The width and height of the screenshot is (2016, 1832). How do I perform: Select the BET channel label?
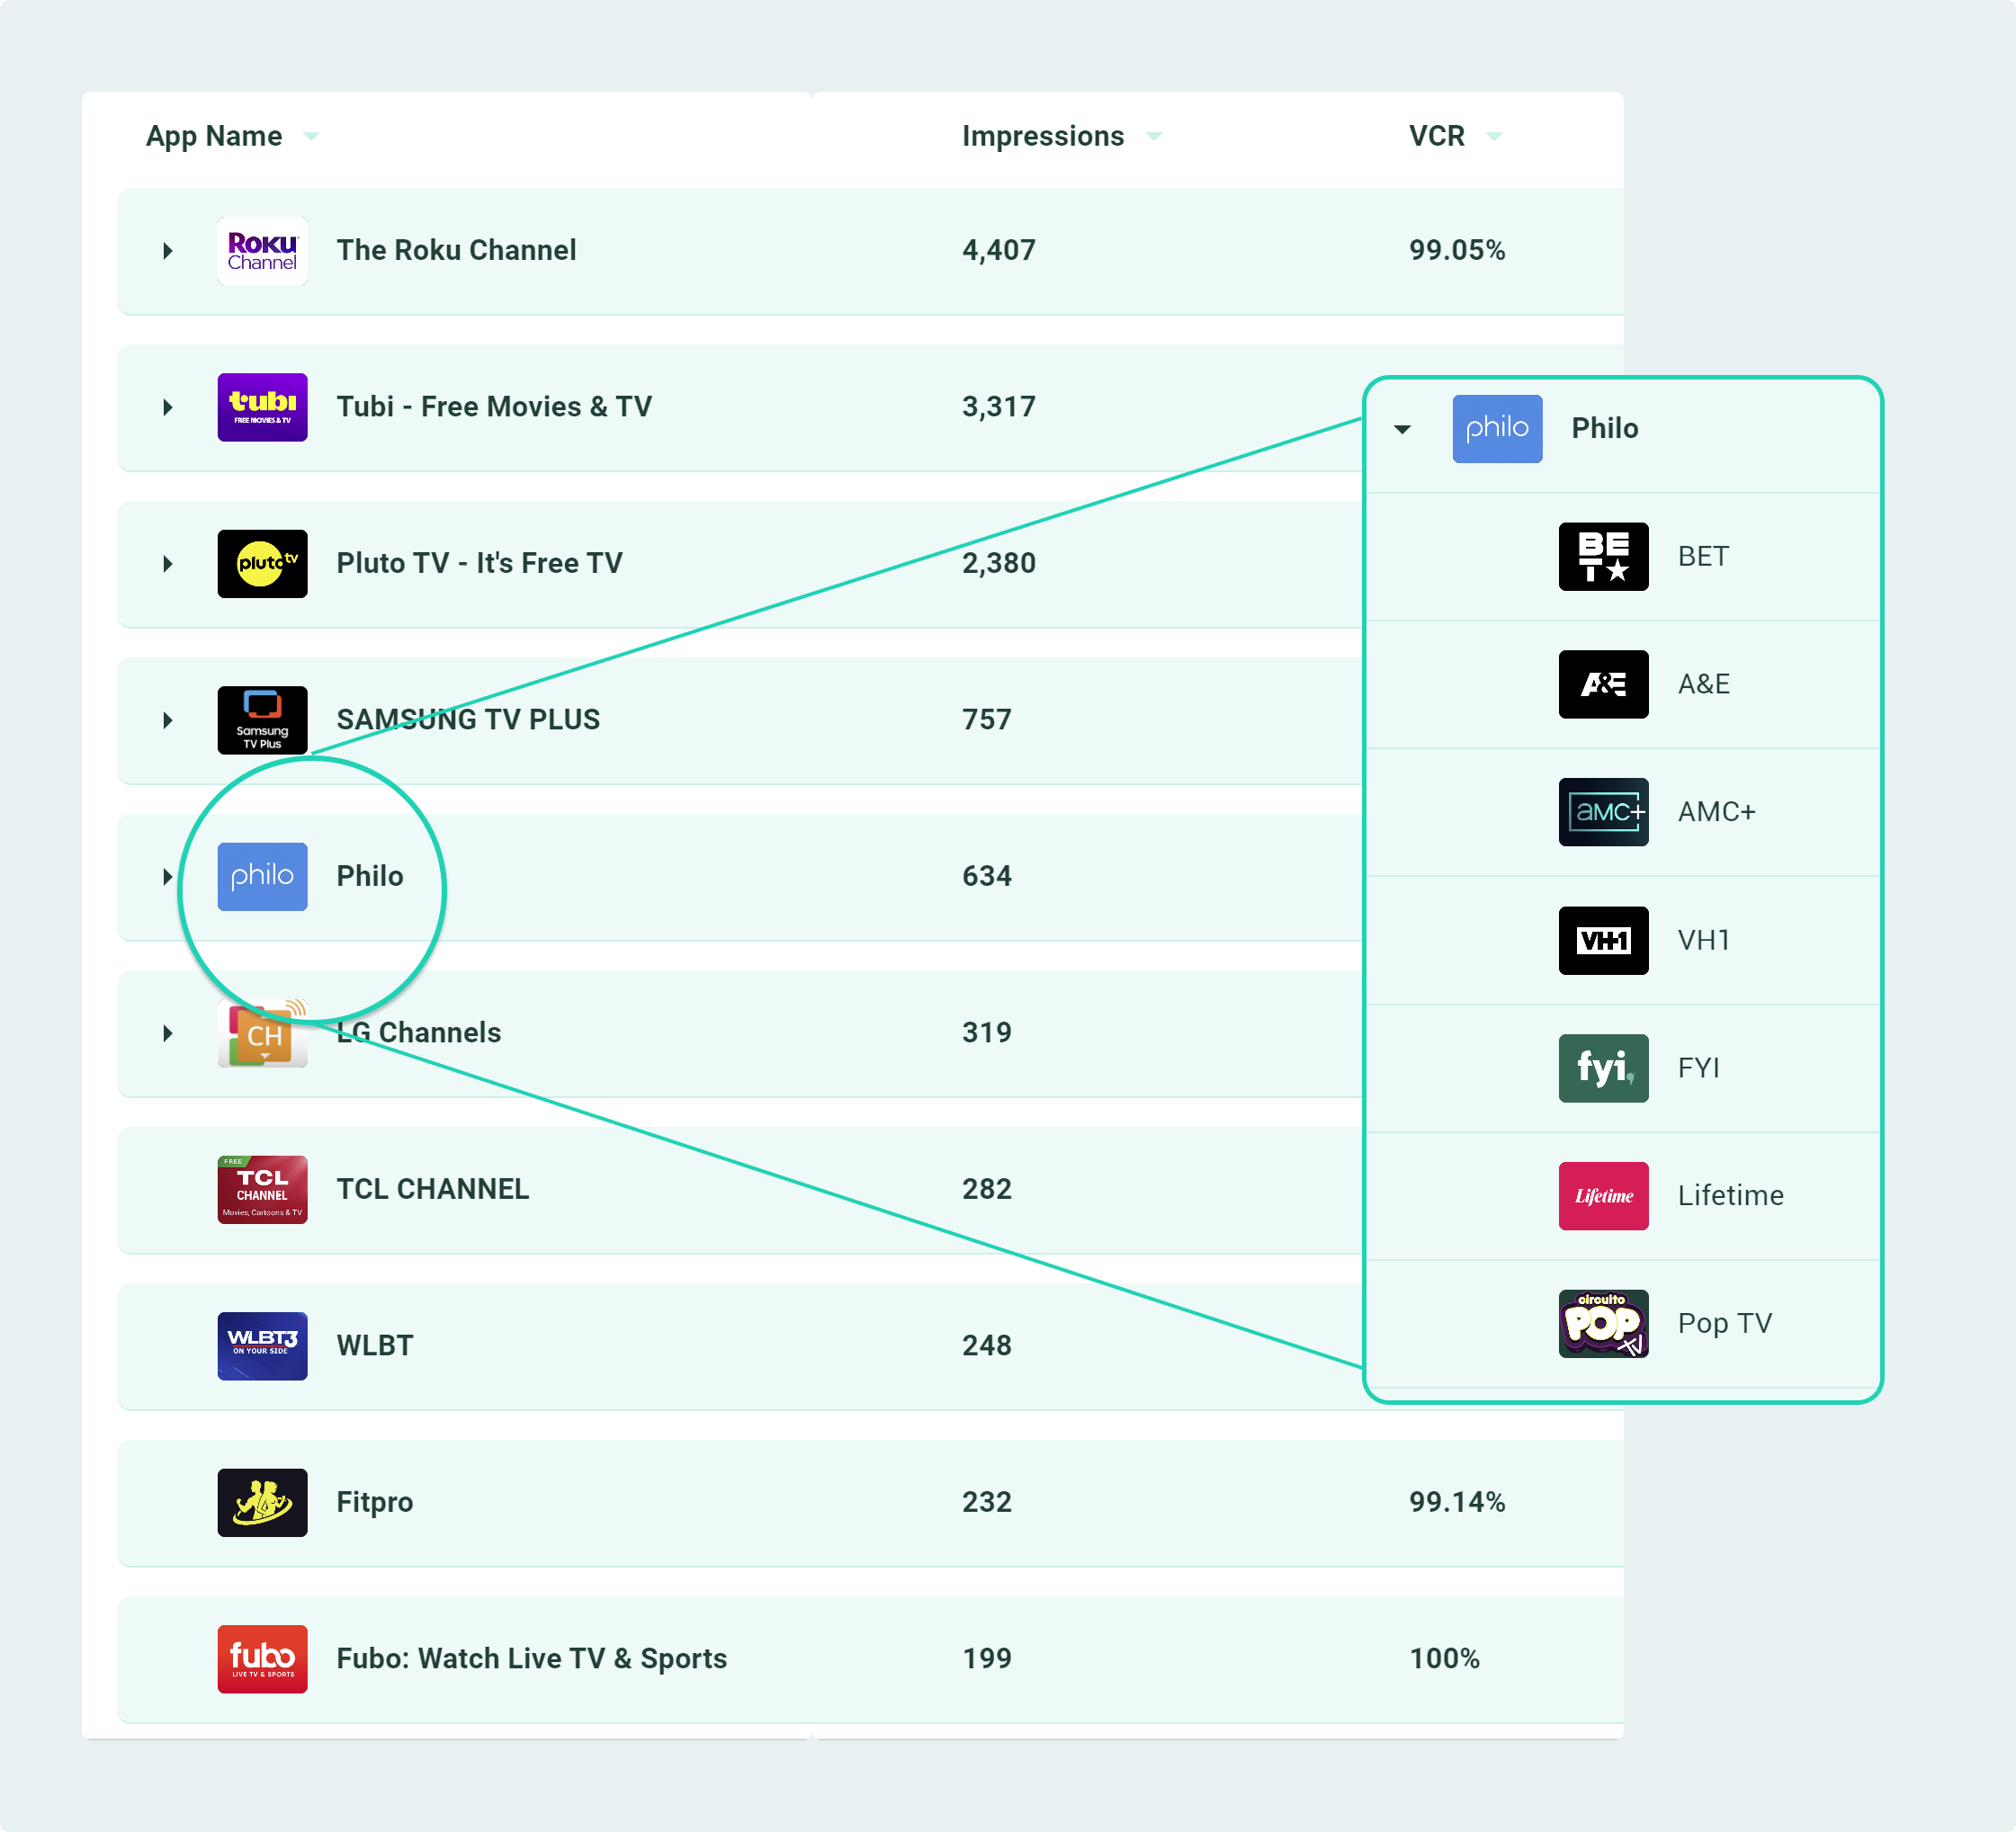[x=1703, y=556]
